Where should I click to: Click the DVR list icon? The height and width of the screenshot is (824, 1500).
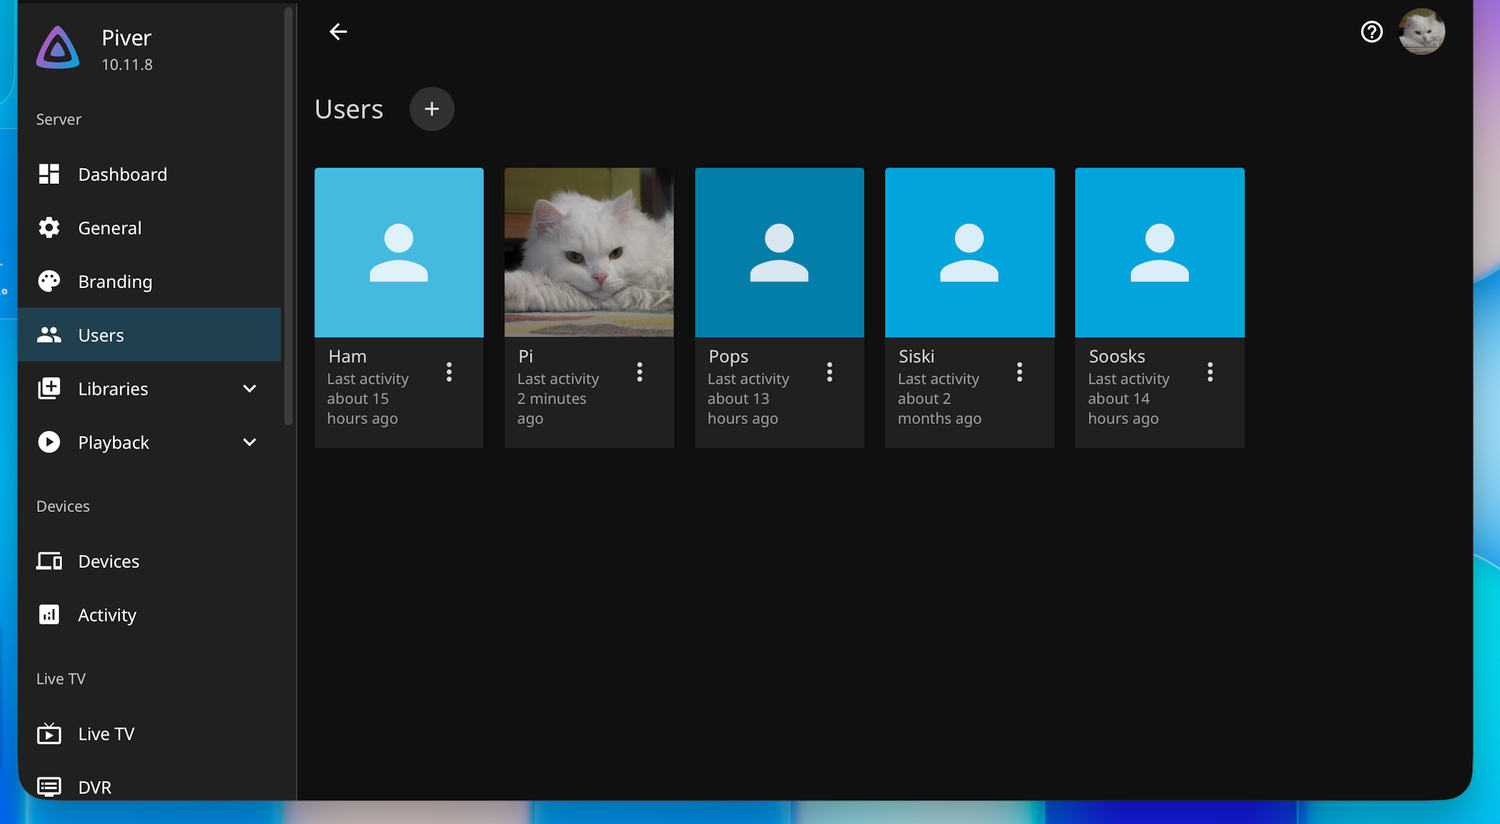(x=49, y=787)
